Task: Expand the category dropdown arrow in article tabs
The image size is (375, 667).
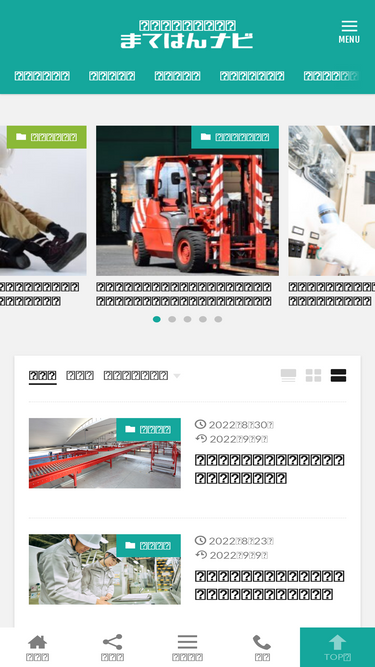Action: (x=177, y=376)
